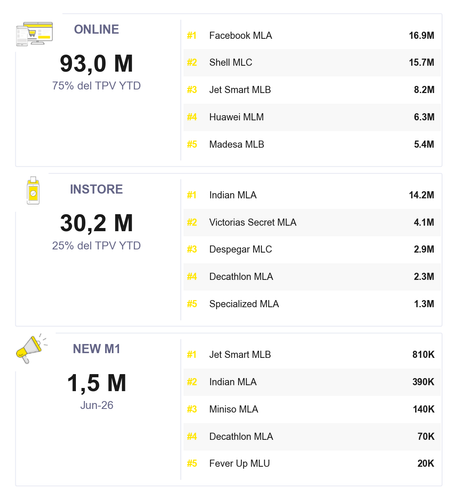Click the New M1 megaphone icon
The height and width of the screenshot is (500, 455).
coord(32,349)
